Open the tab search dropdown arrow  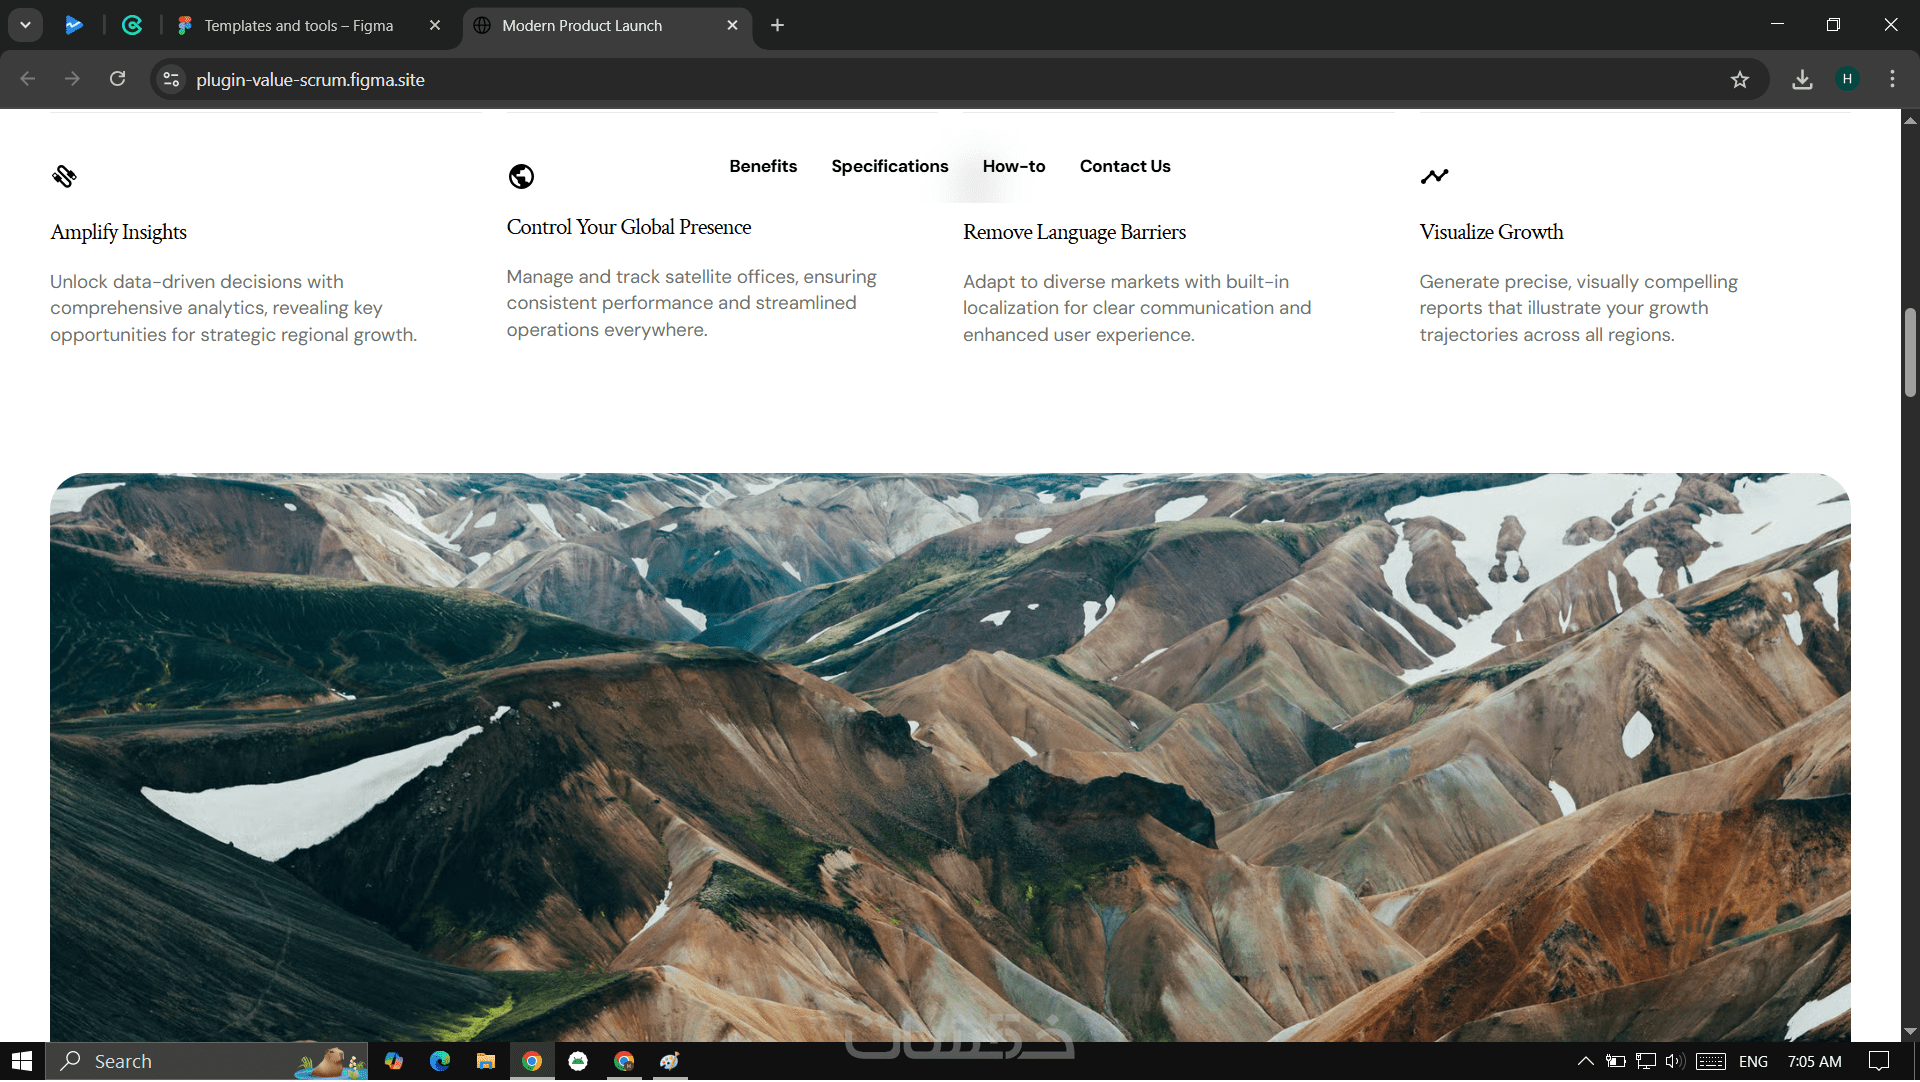point(26,25)
